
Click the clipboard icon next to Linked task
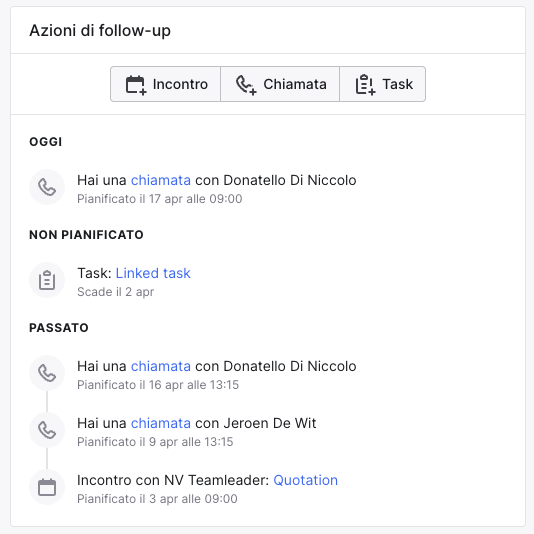tap(47, 280)
